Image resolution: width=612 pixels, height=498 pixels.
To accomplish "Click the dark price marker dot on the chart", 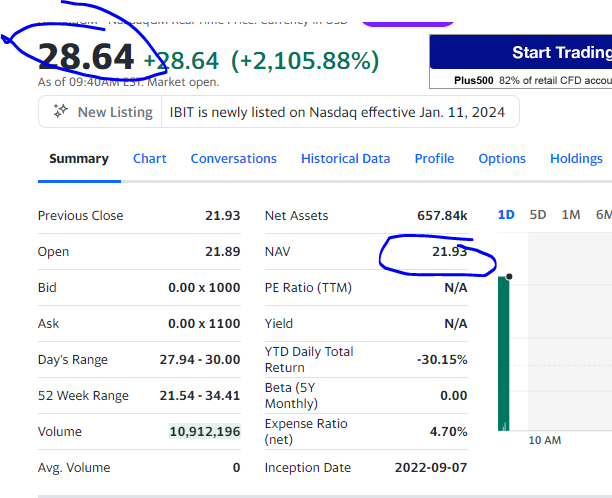I will (509, 277).
